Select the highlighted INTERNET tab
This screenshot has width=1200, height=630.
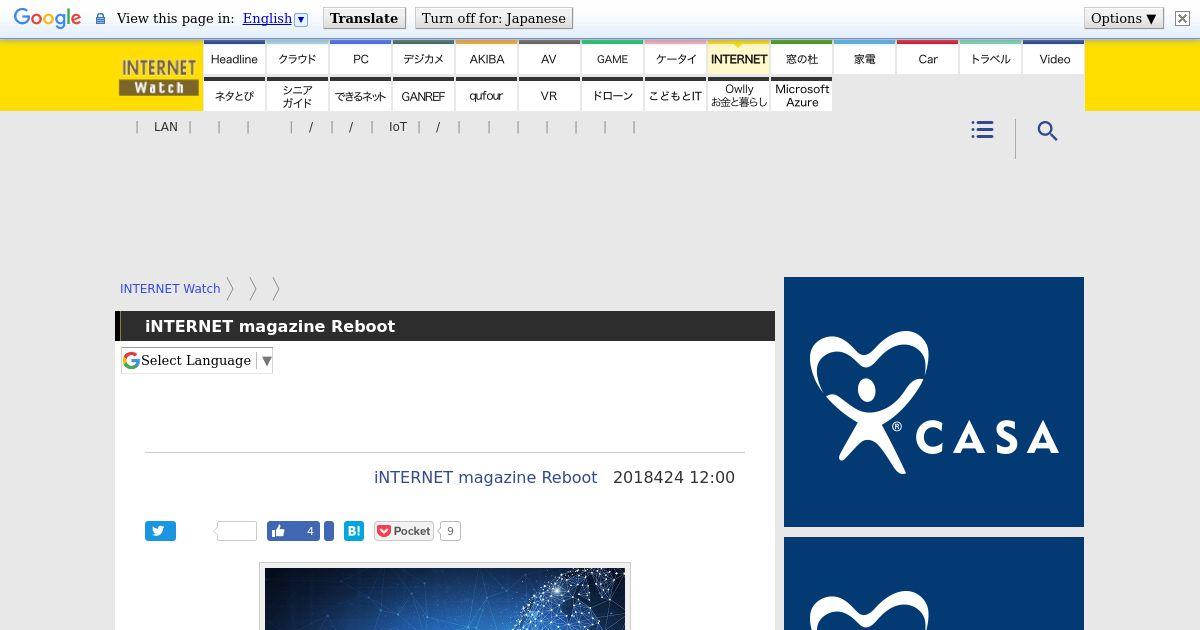point(738,58)
